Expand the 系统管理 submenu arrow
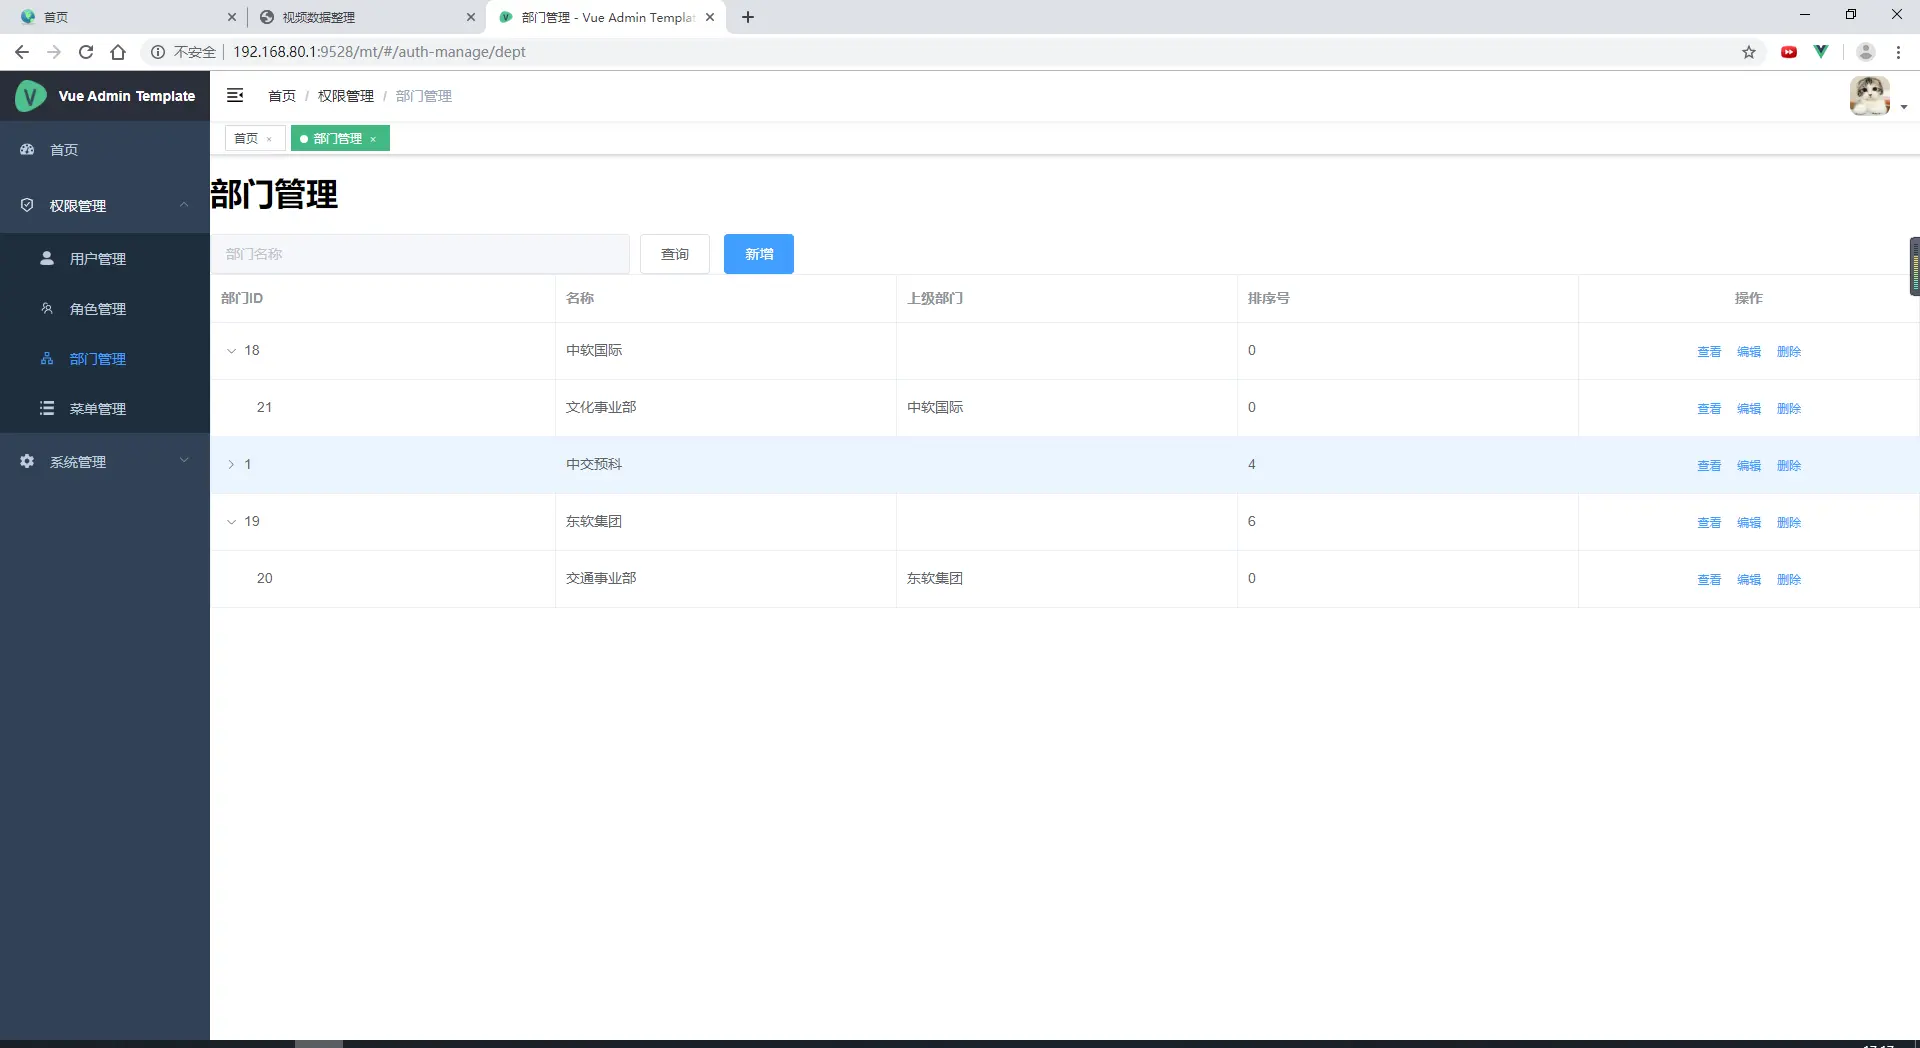 [184, 460]
